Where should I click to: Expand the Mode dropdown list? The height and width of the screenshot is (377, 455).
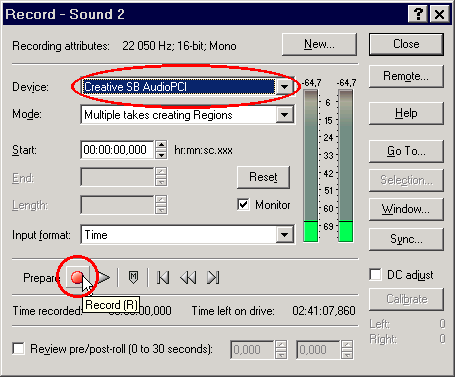point(284,115)
